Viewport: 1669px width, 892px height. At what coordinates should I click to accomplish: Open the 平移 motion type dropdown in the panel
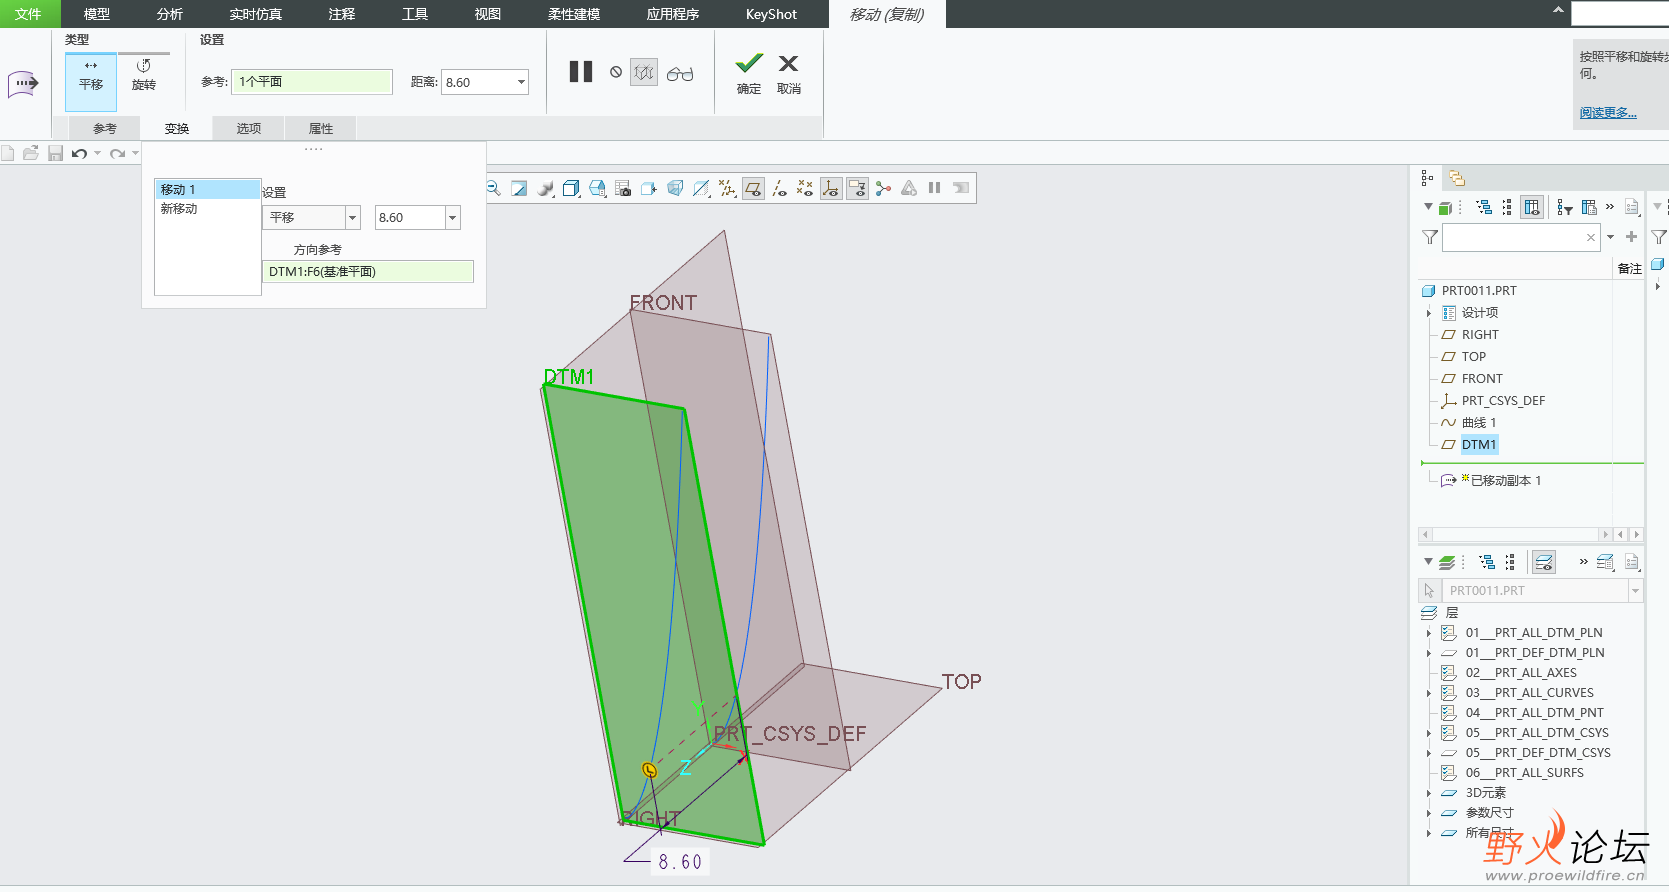point(352,217)
